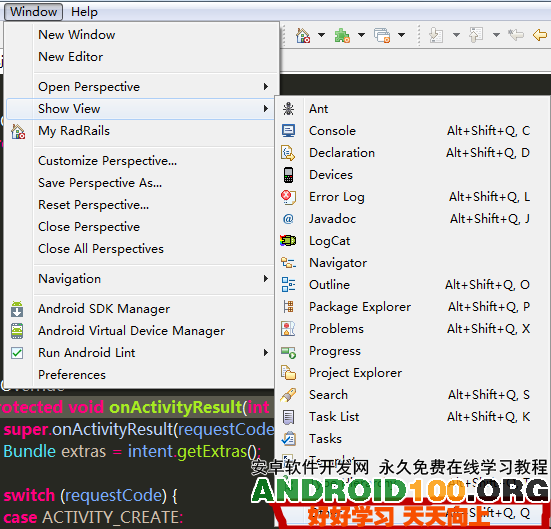The width and height of the screenshot is (551, 529).
Task: Open LogCat view from submenu
Action: point(330,241)
